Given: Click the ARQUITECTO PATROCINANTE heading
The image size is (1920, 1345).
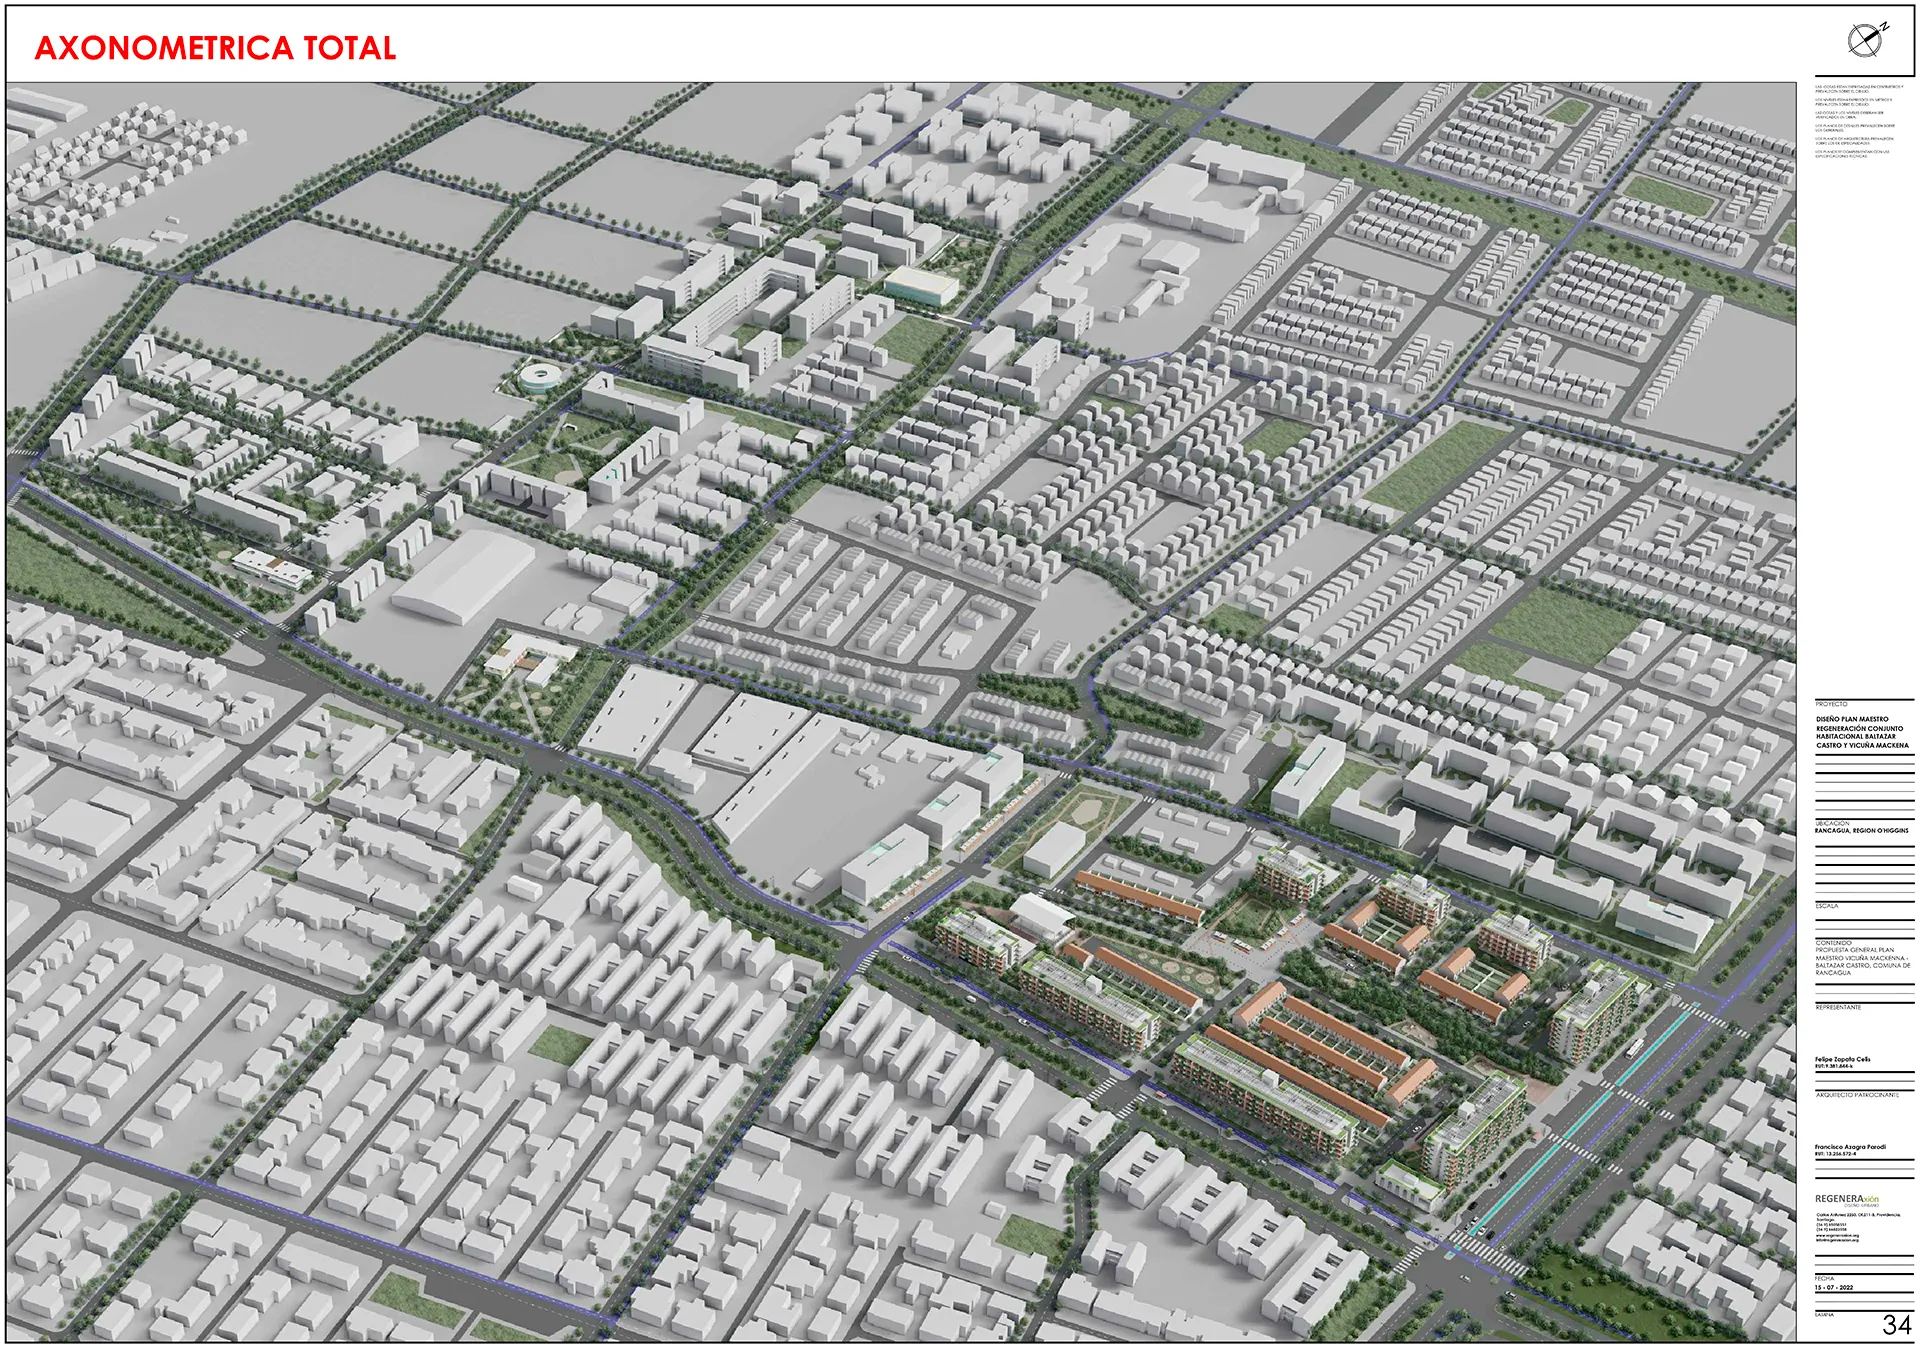Looking at the screenshot, I should click(x=1856, y=1096).
